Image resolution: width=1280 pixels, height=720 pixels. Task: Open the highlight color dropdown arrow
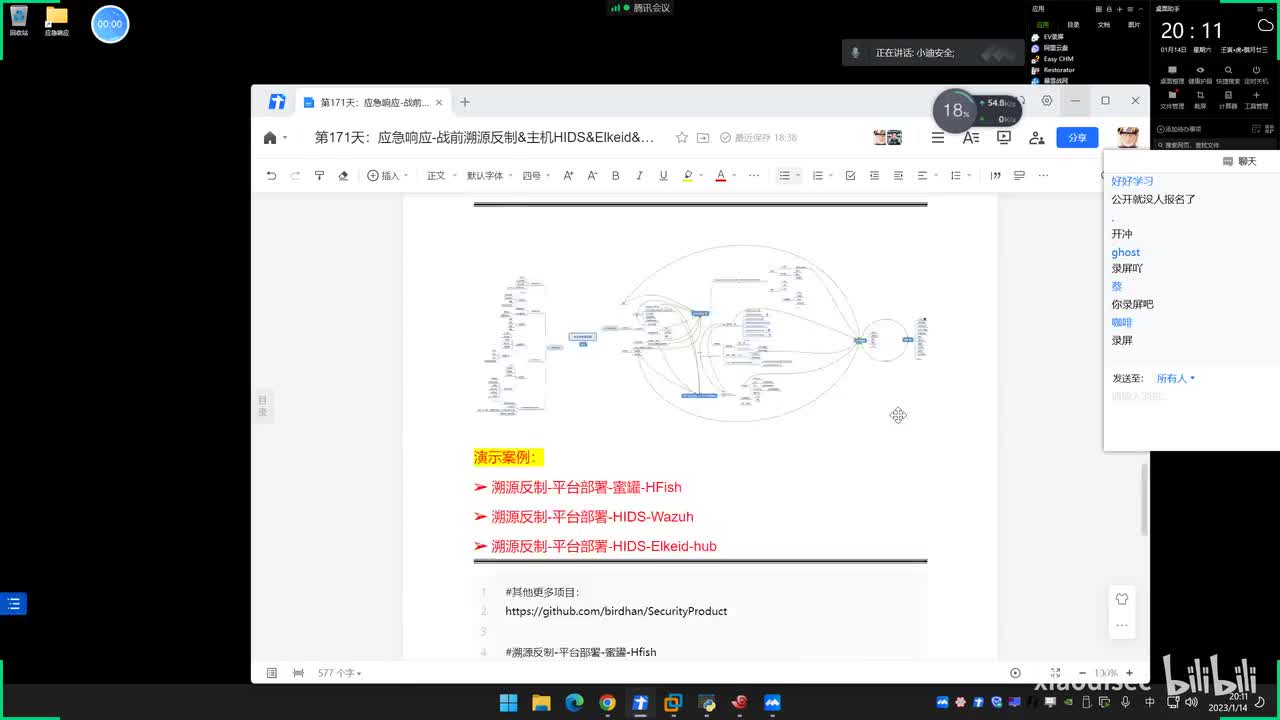[x=700, y=176]
